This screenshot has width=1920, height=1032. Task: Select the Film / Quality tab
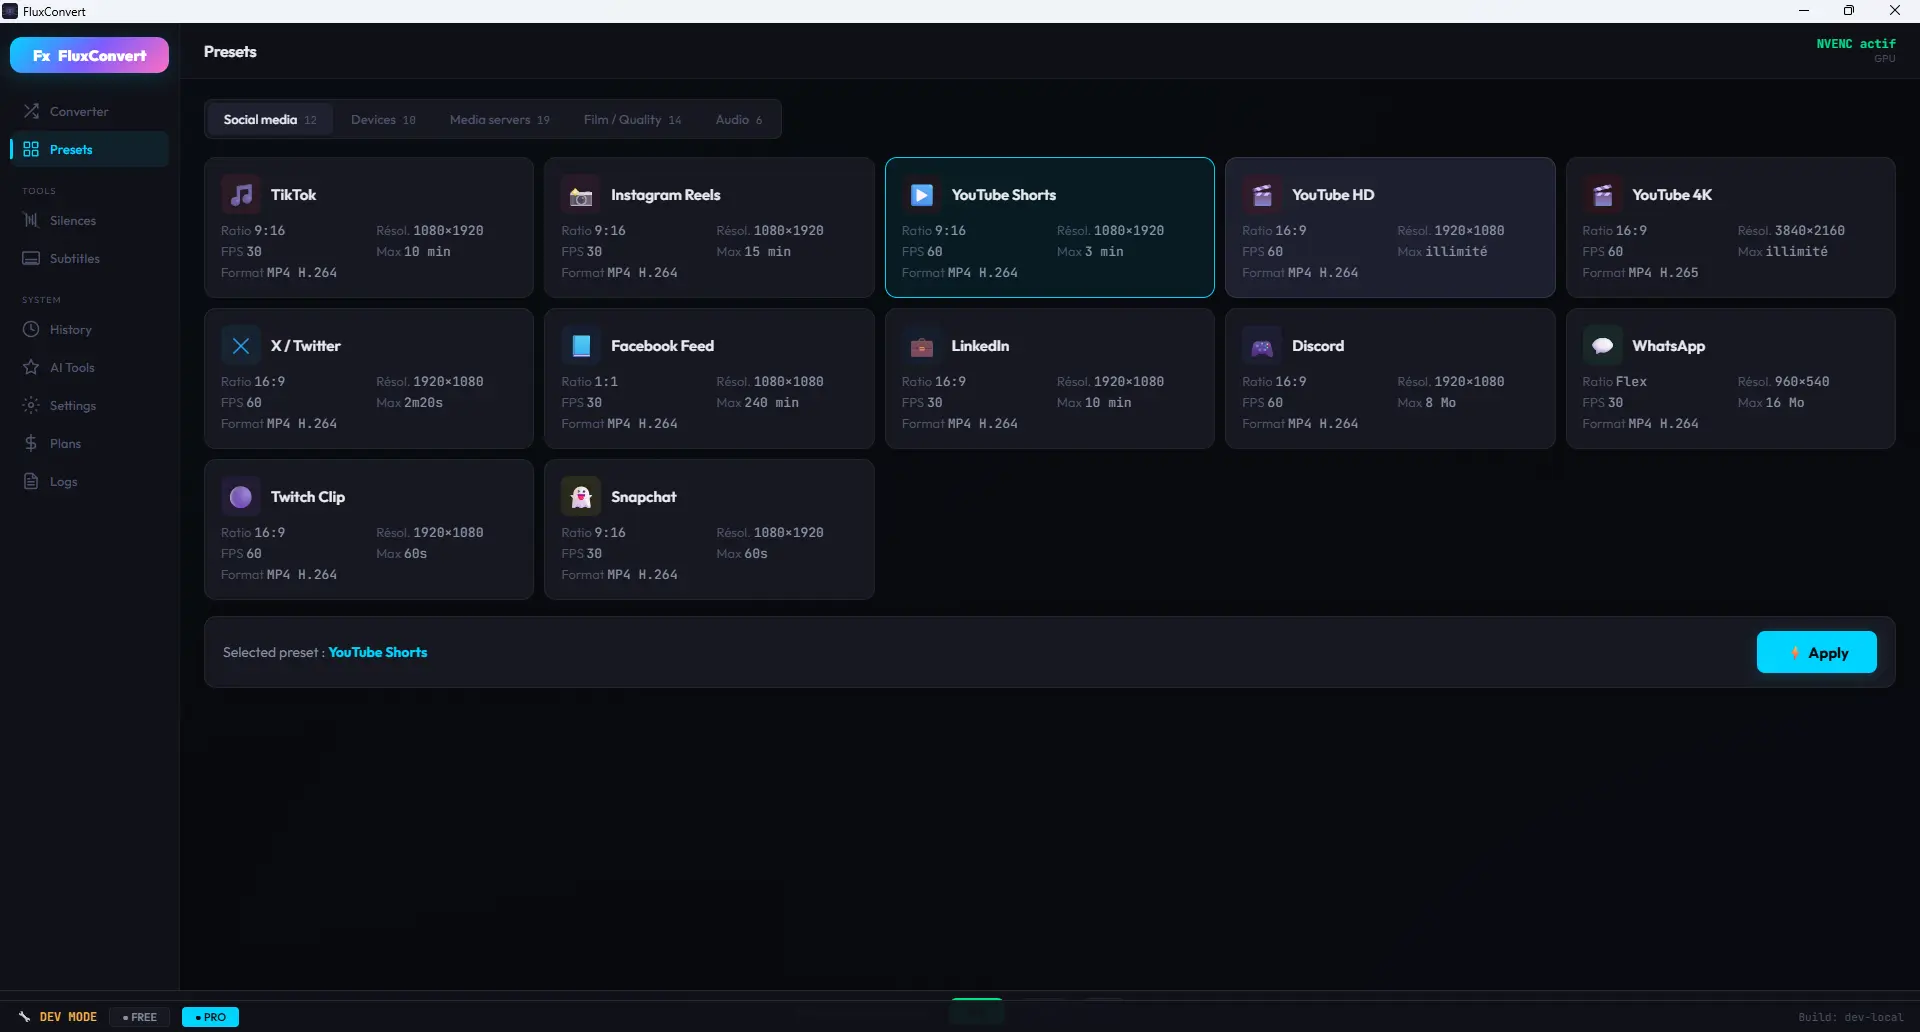(632, 120)
